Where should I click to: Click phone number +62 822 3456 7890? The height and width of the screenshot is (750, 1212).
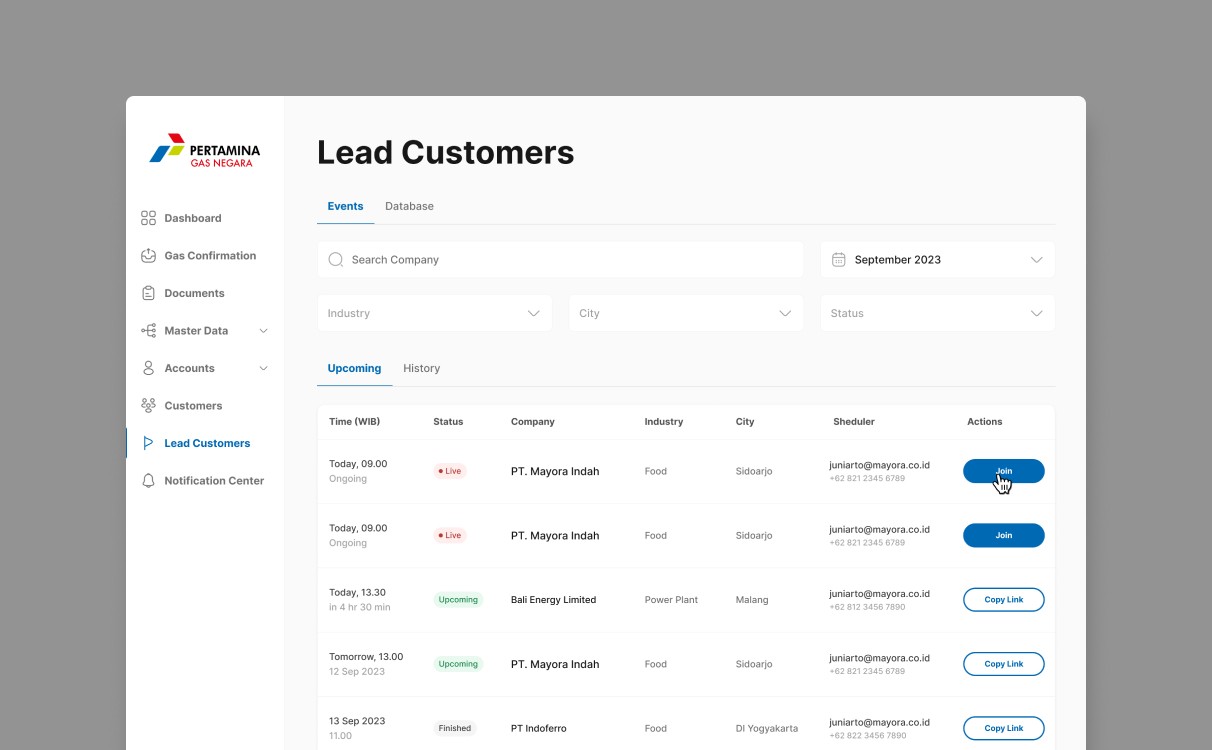pyautogui.click(x=867, y=736)
